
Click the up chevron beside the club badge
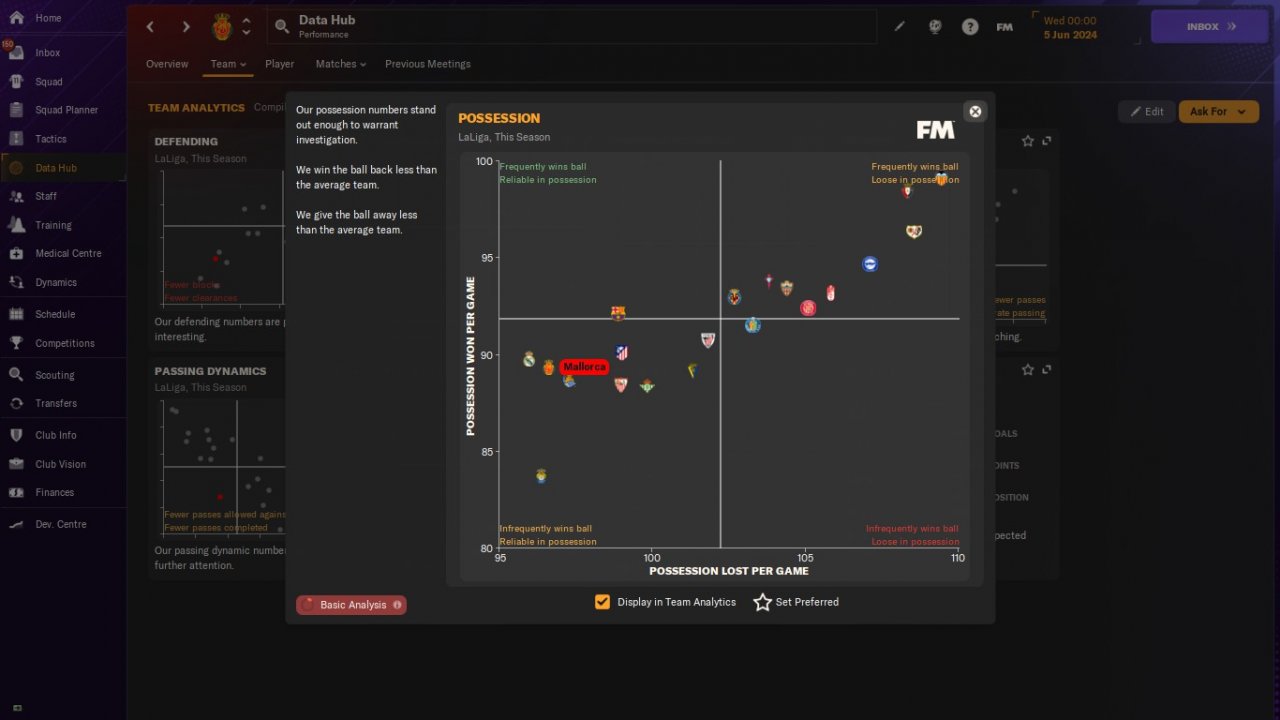click(x=246, y=20)
